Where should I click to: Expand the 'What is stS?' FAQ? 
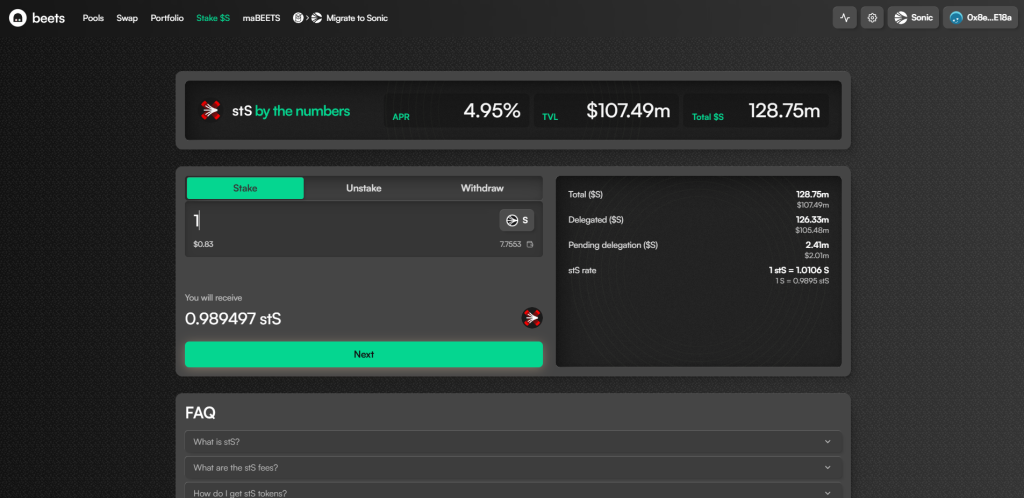pyautogui.click(x=513, y=442)
